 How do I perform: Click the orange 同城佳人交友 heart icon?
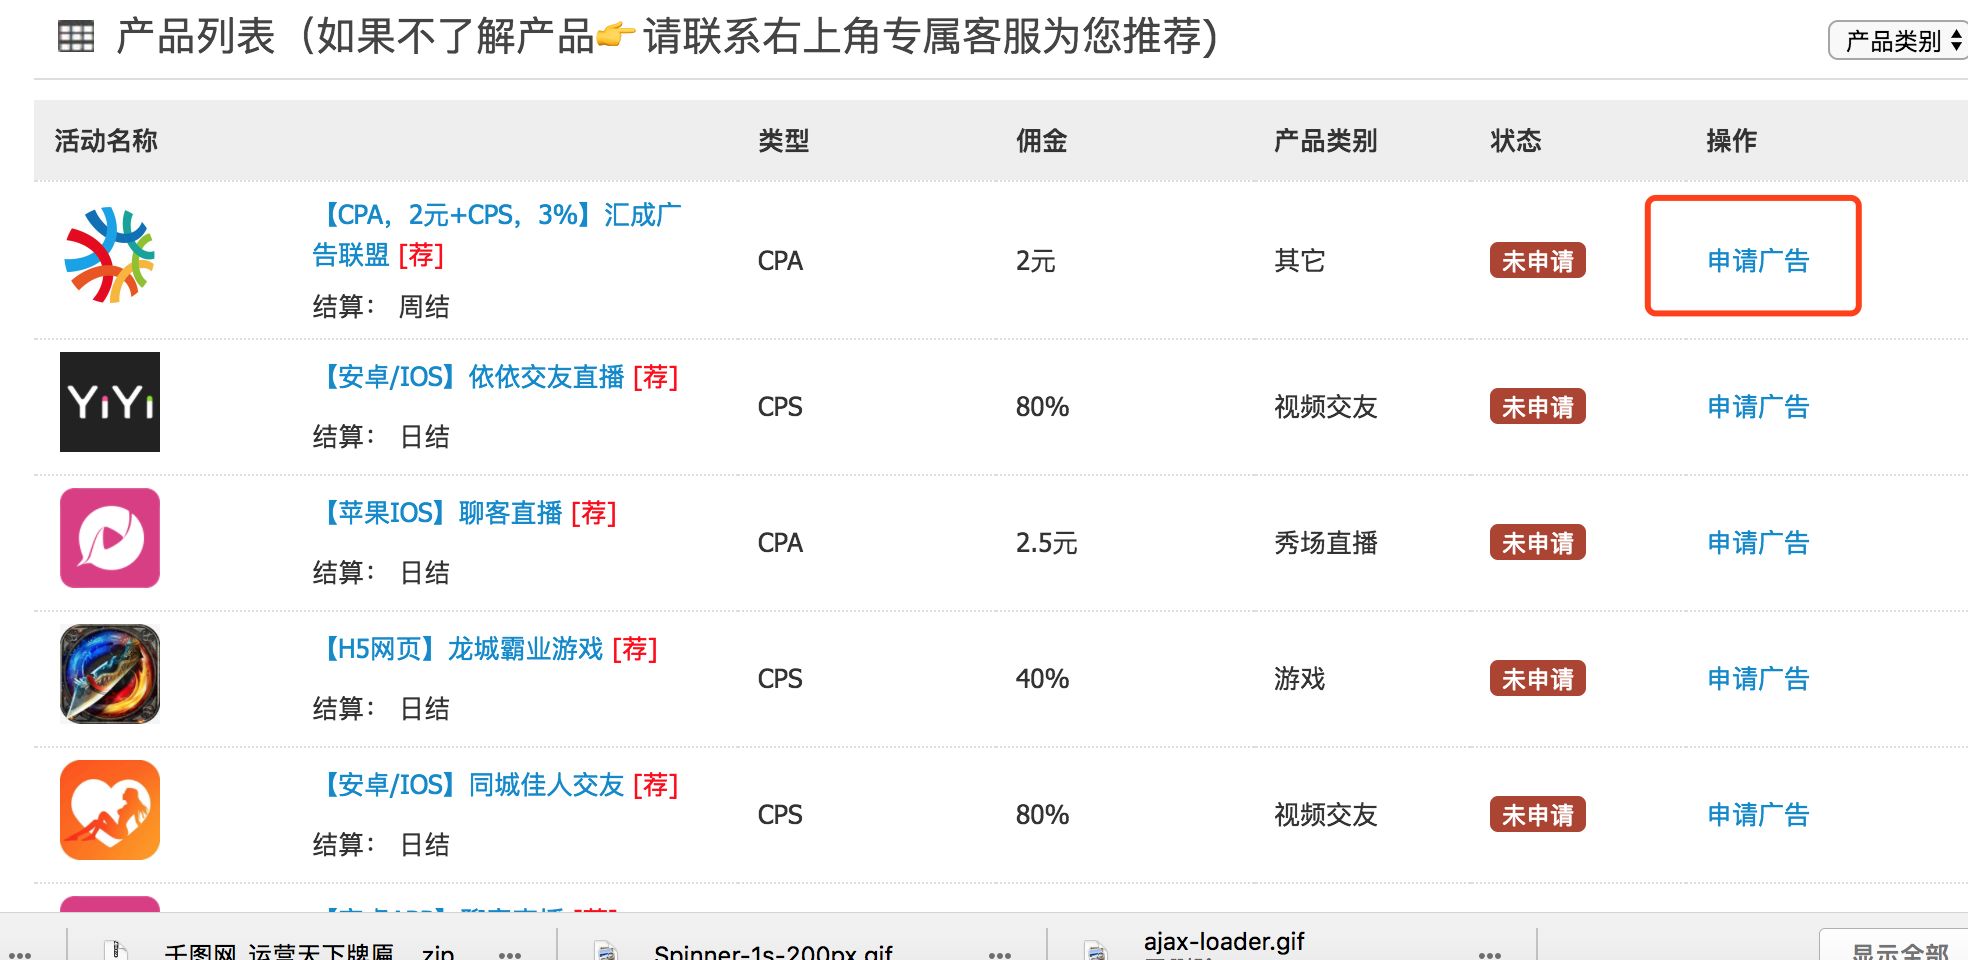(x=110, y=810)
